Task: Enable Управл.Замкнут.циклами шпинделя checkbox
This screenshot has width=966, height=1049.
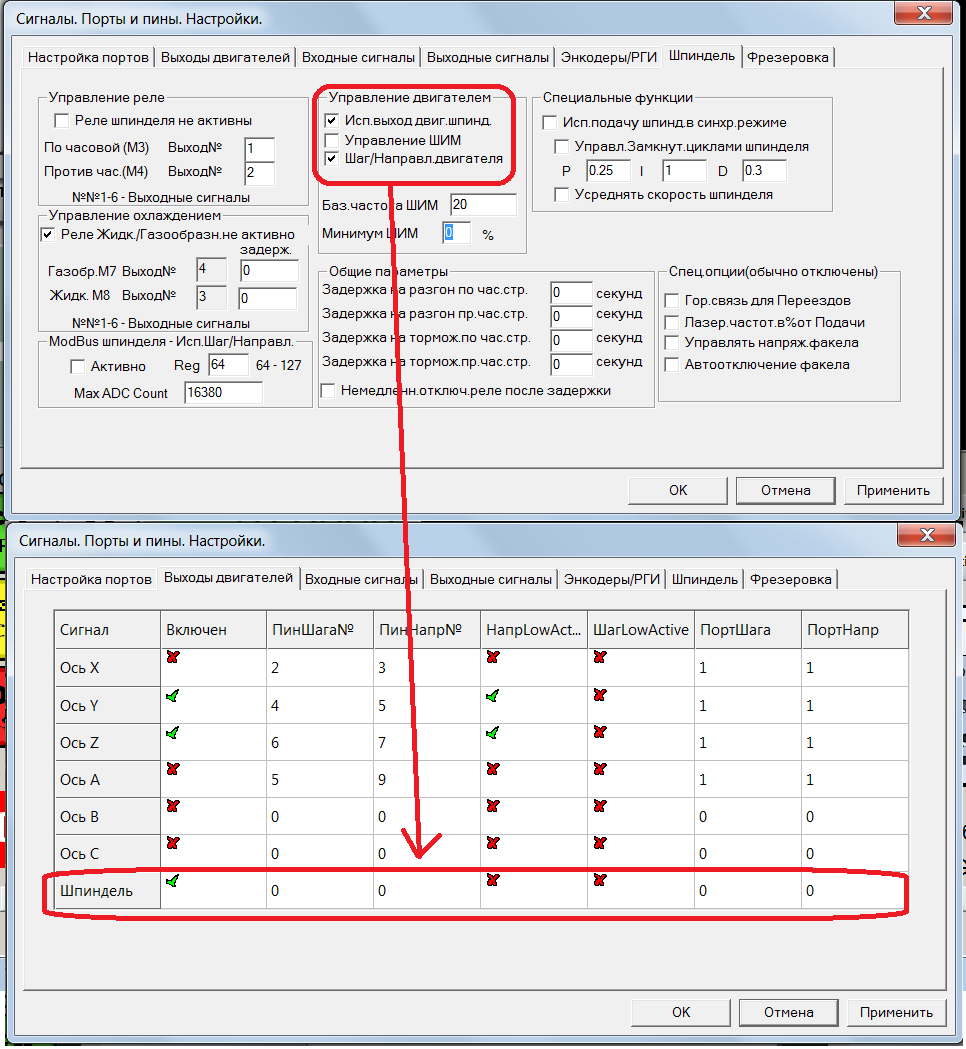Action: 562,147
